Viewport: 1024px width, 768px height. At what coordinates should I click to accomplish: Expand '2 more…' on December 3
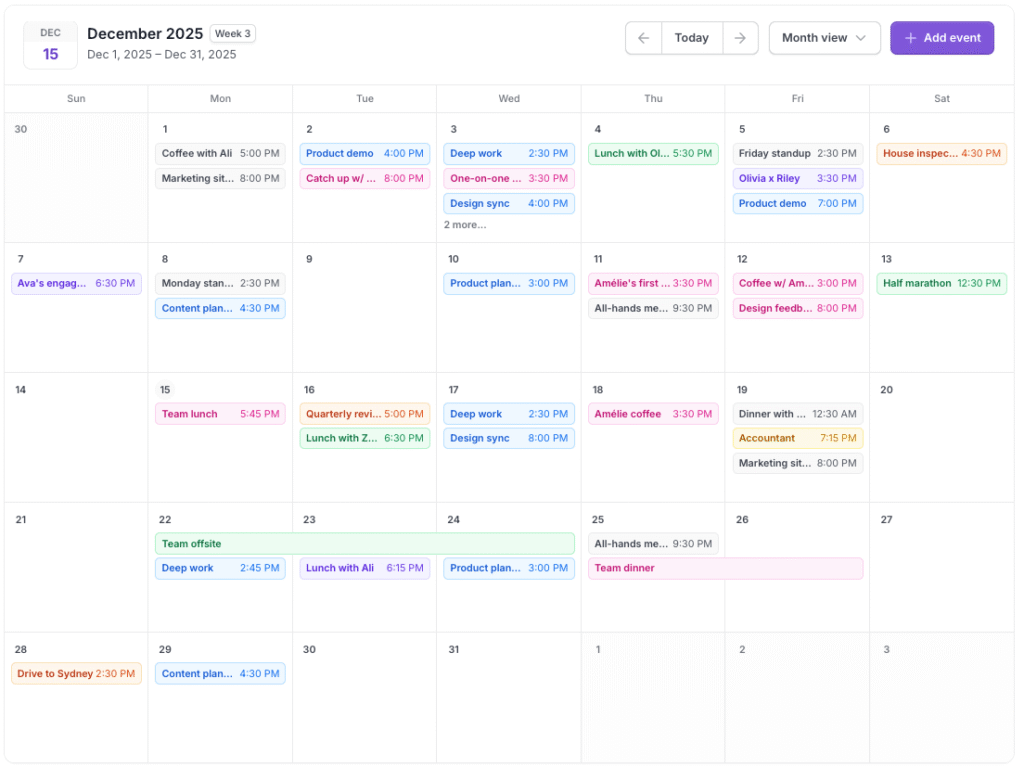point(465,225)
